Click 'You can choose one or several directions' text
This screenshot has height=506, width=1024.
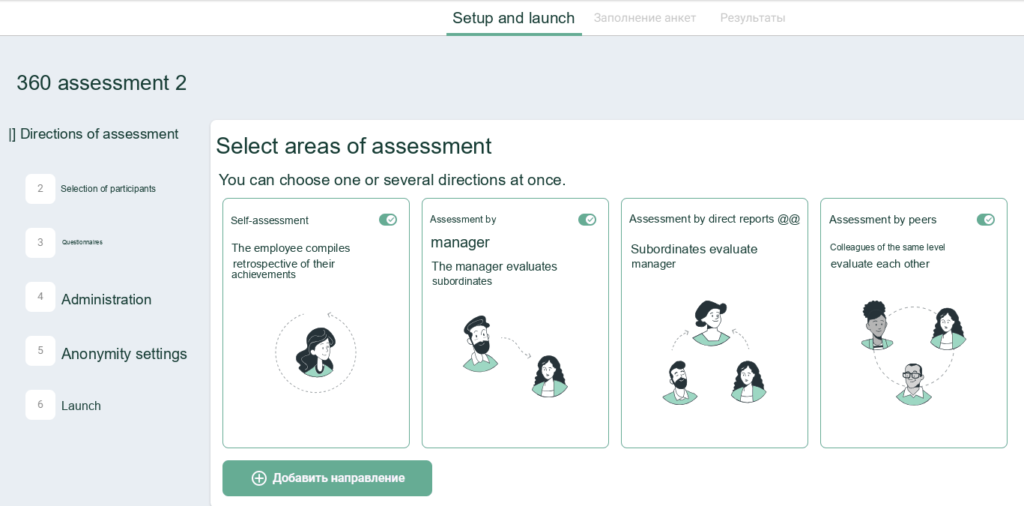tap(392, 180)
